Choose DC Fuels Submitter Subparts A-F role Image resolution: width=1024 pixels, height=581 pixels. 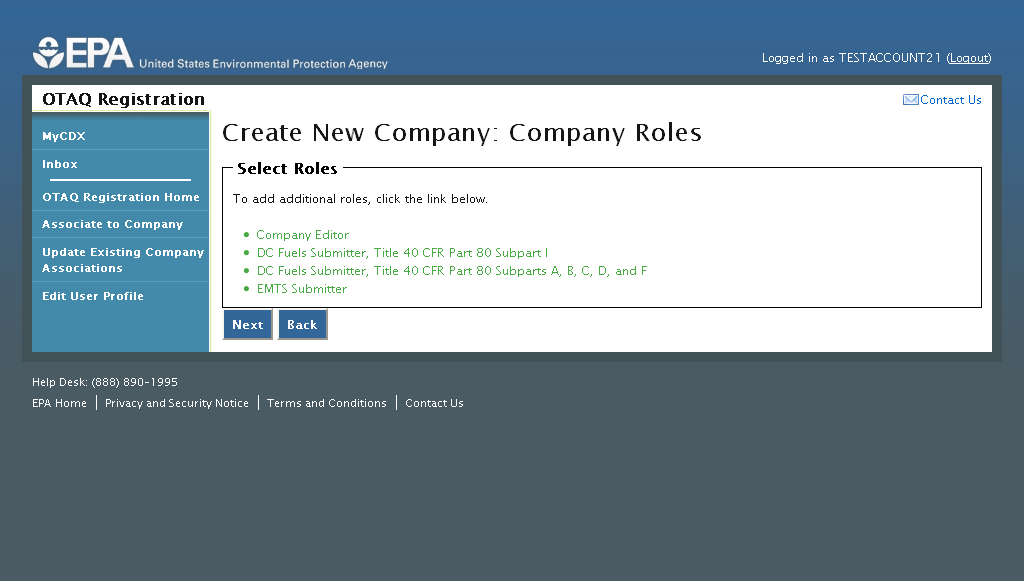[x=452, y=271]
